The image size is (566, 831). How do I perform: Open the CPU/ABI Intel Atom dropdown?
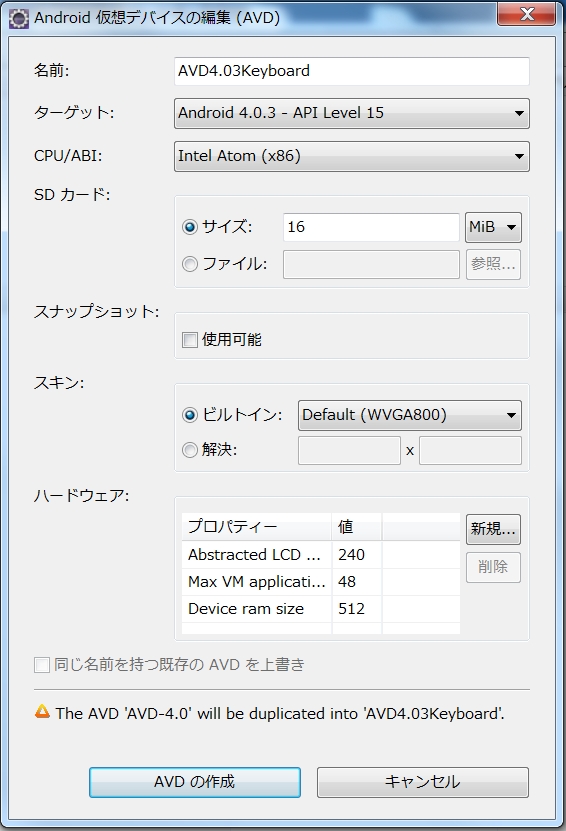(352, 156)
